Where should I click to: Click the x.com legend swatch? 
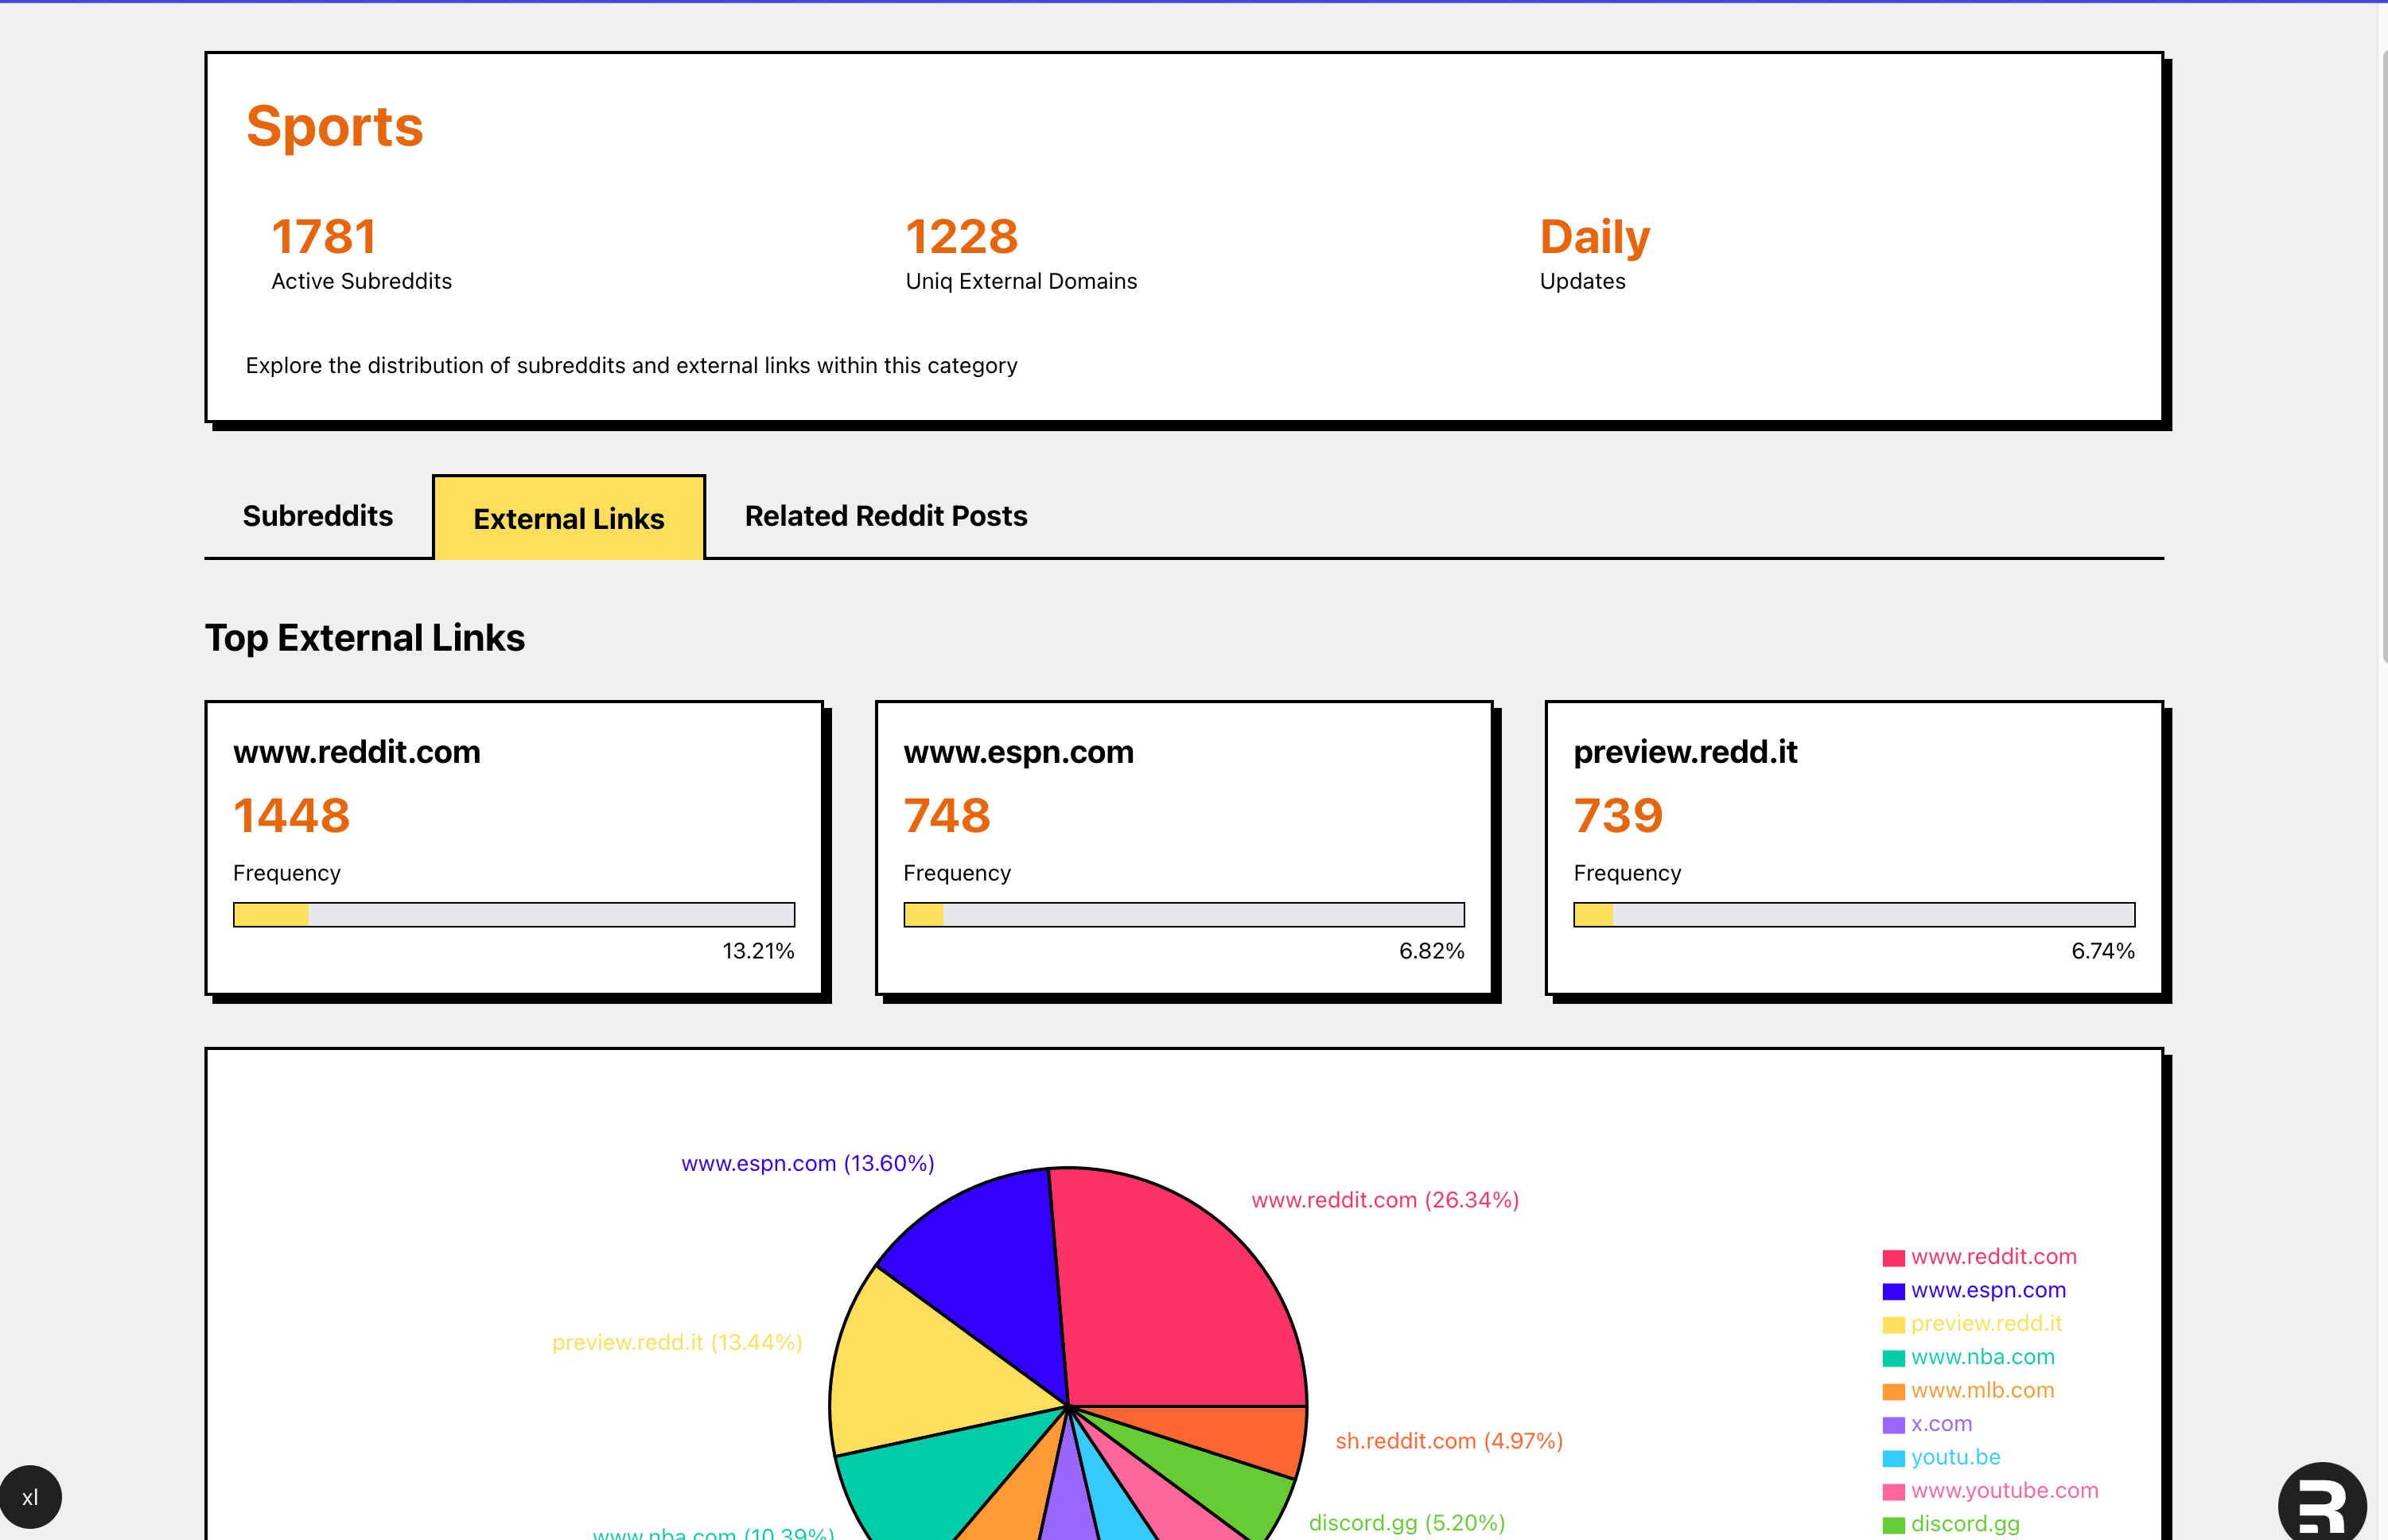[1893, 1425]
